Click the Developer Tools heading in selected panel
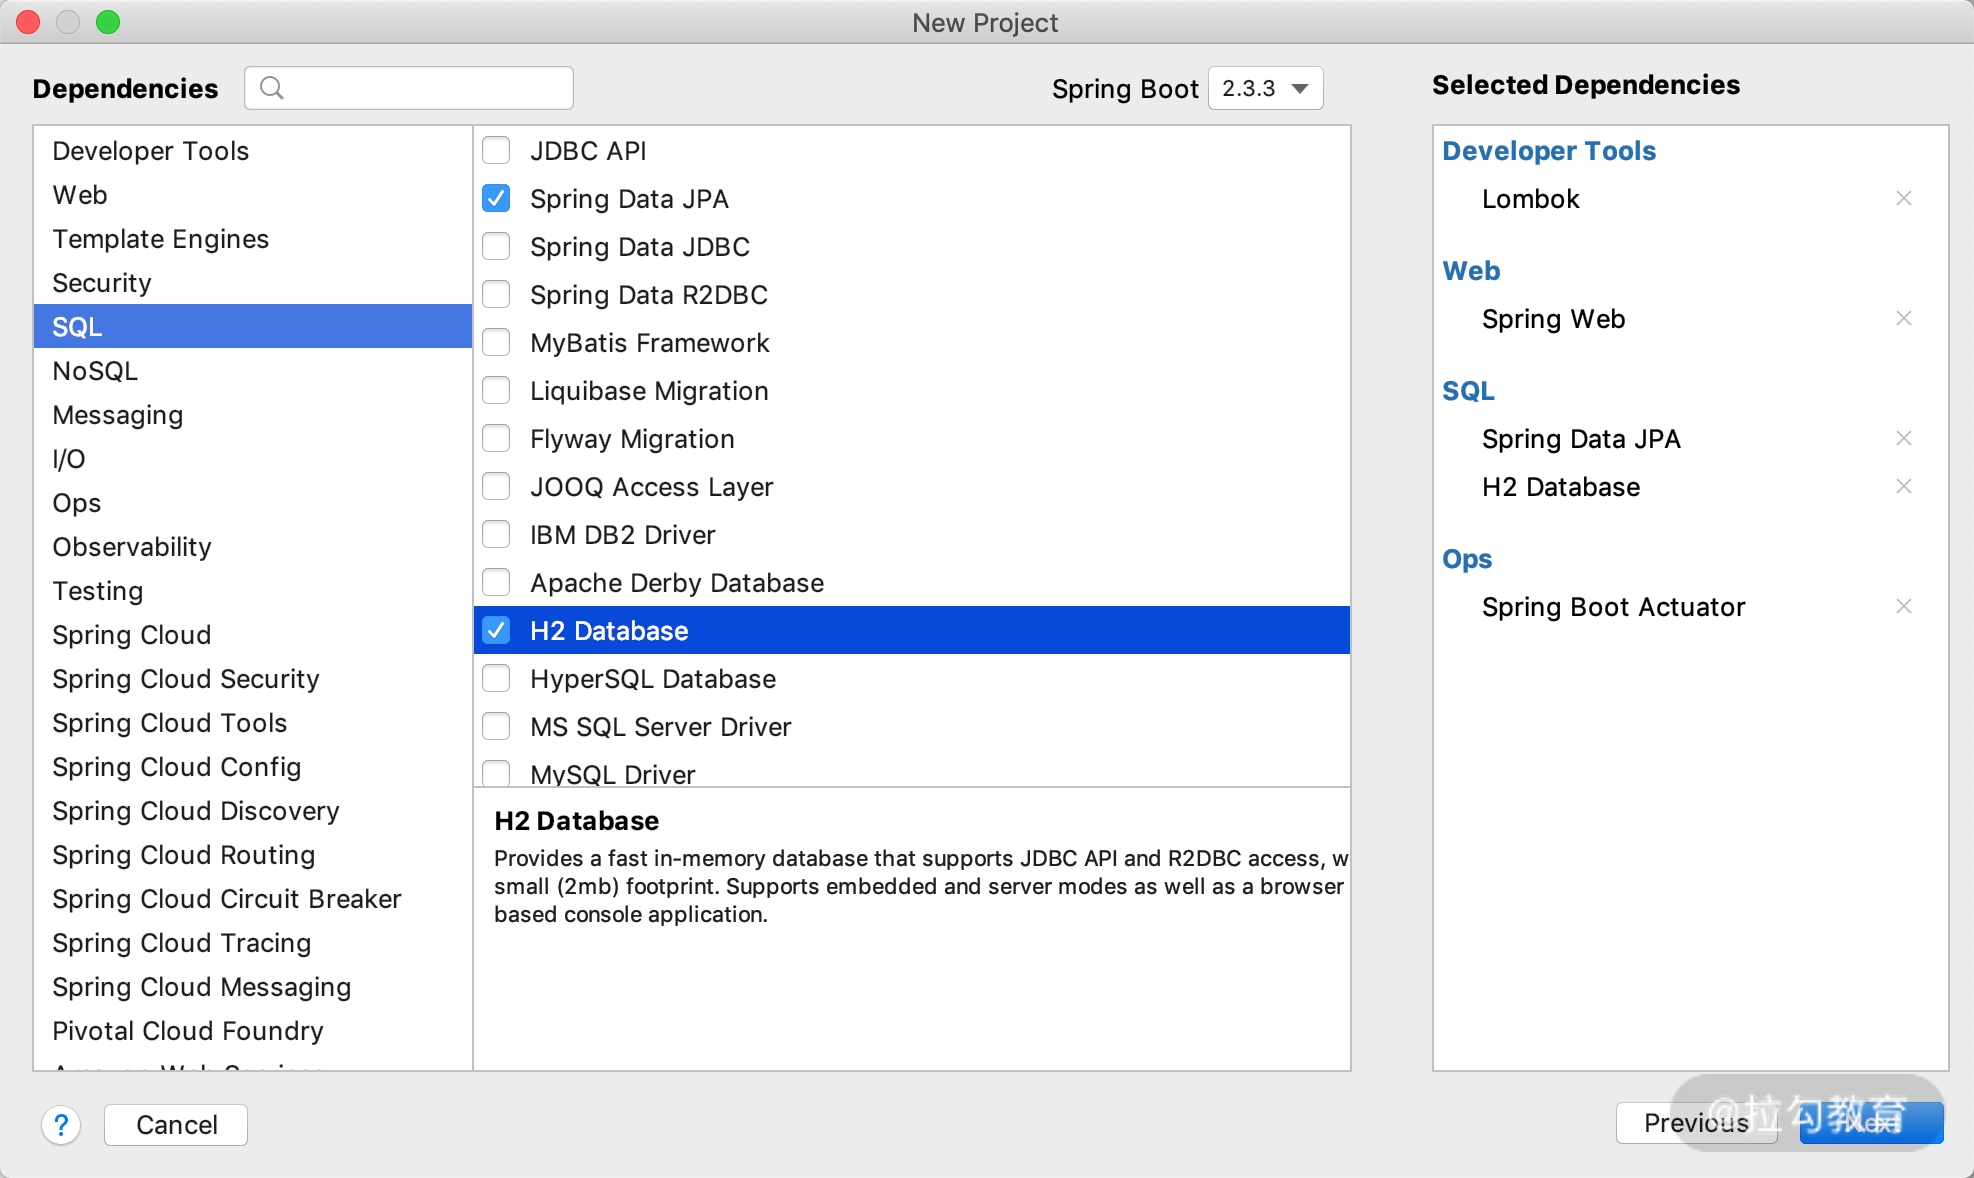Image resolution: width=1974 pixels, height=1178 pixels. tap(1549, 151)
